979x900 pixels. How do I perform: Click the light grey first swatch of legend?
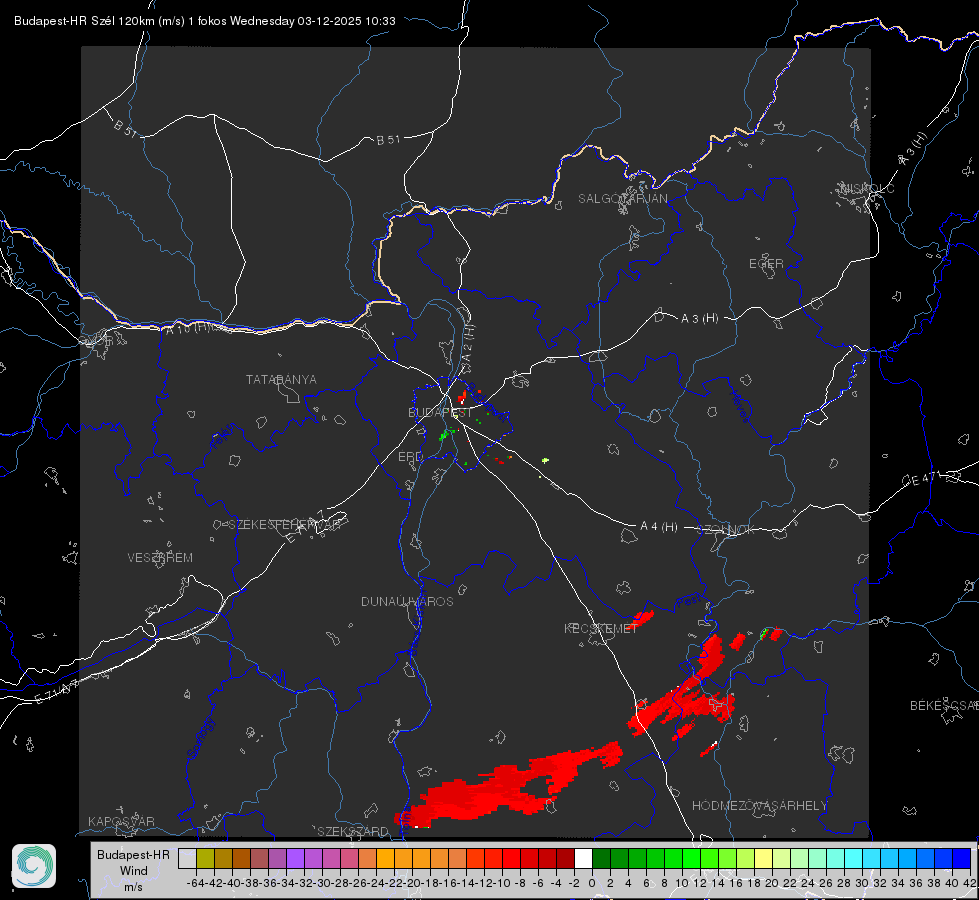tap(187, 858)
